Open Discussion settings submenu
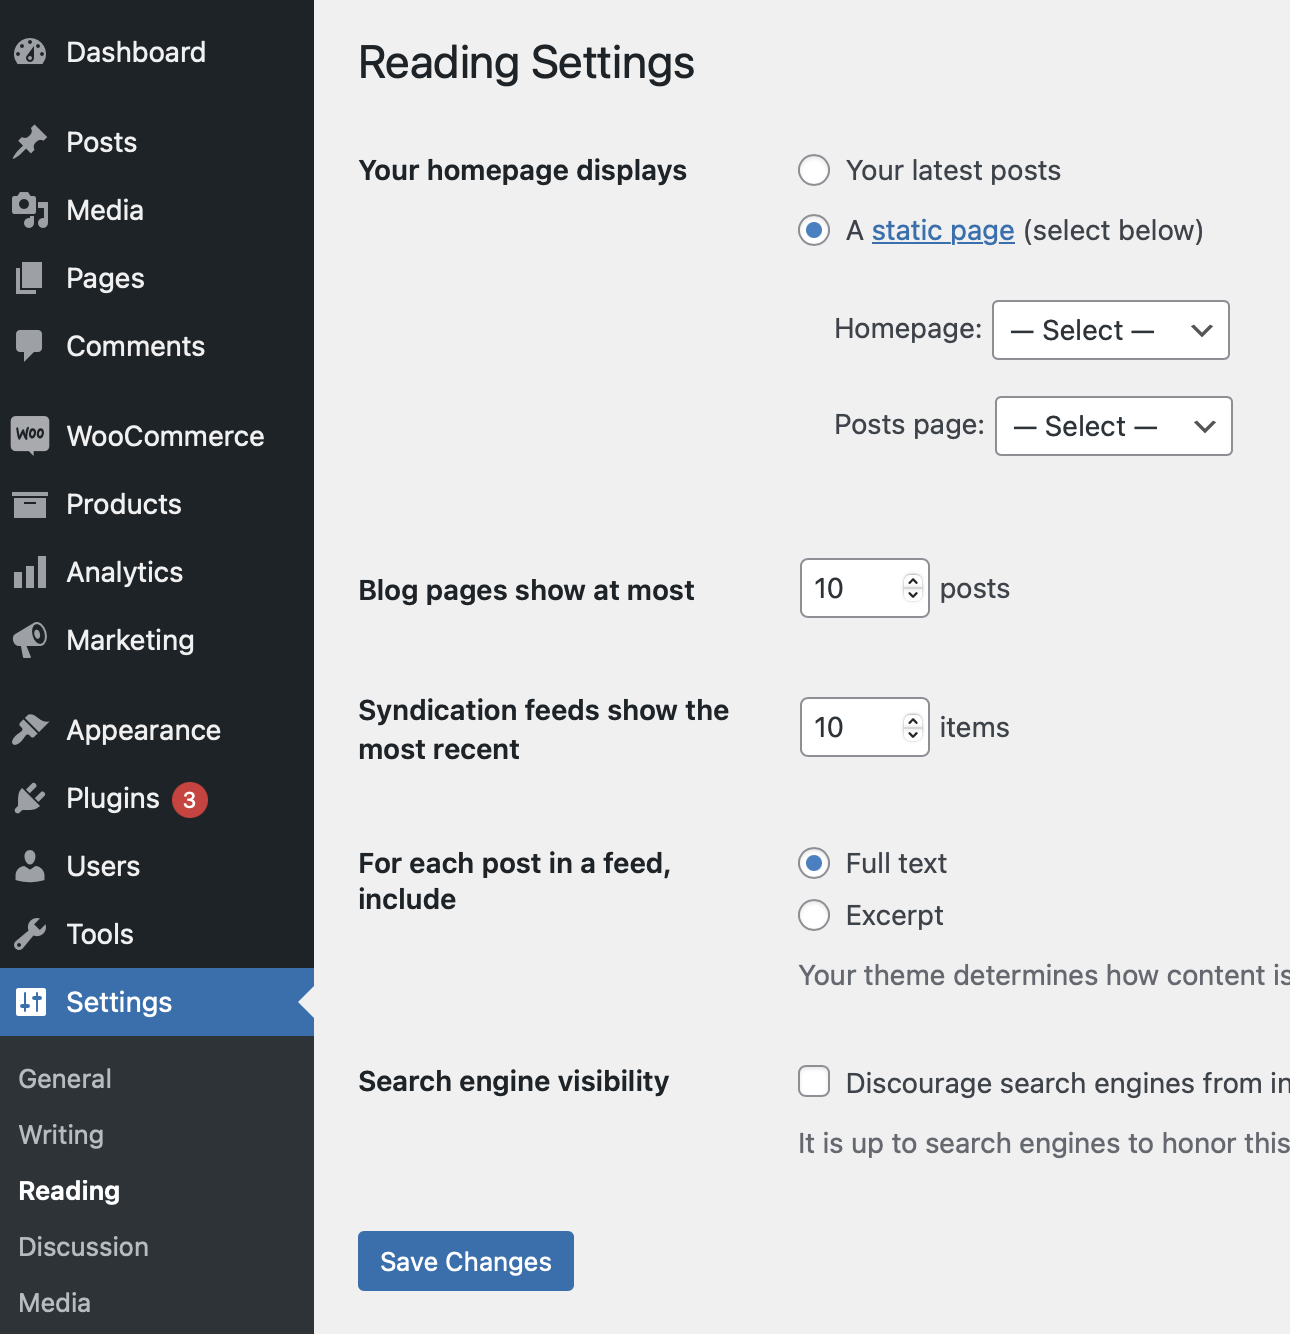 [84, 1247]
